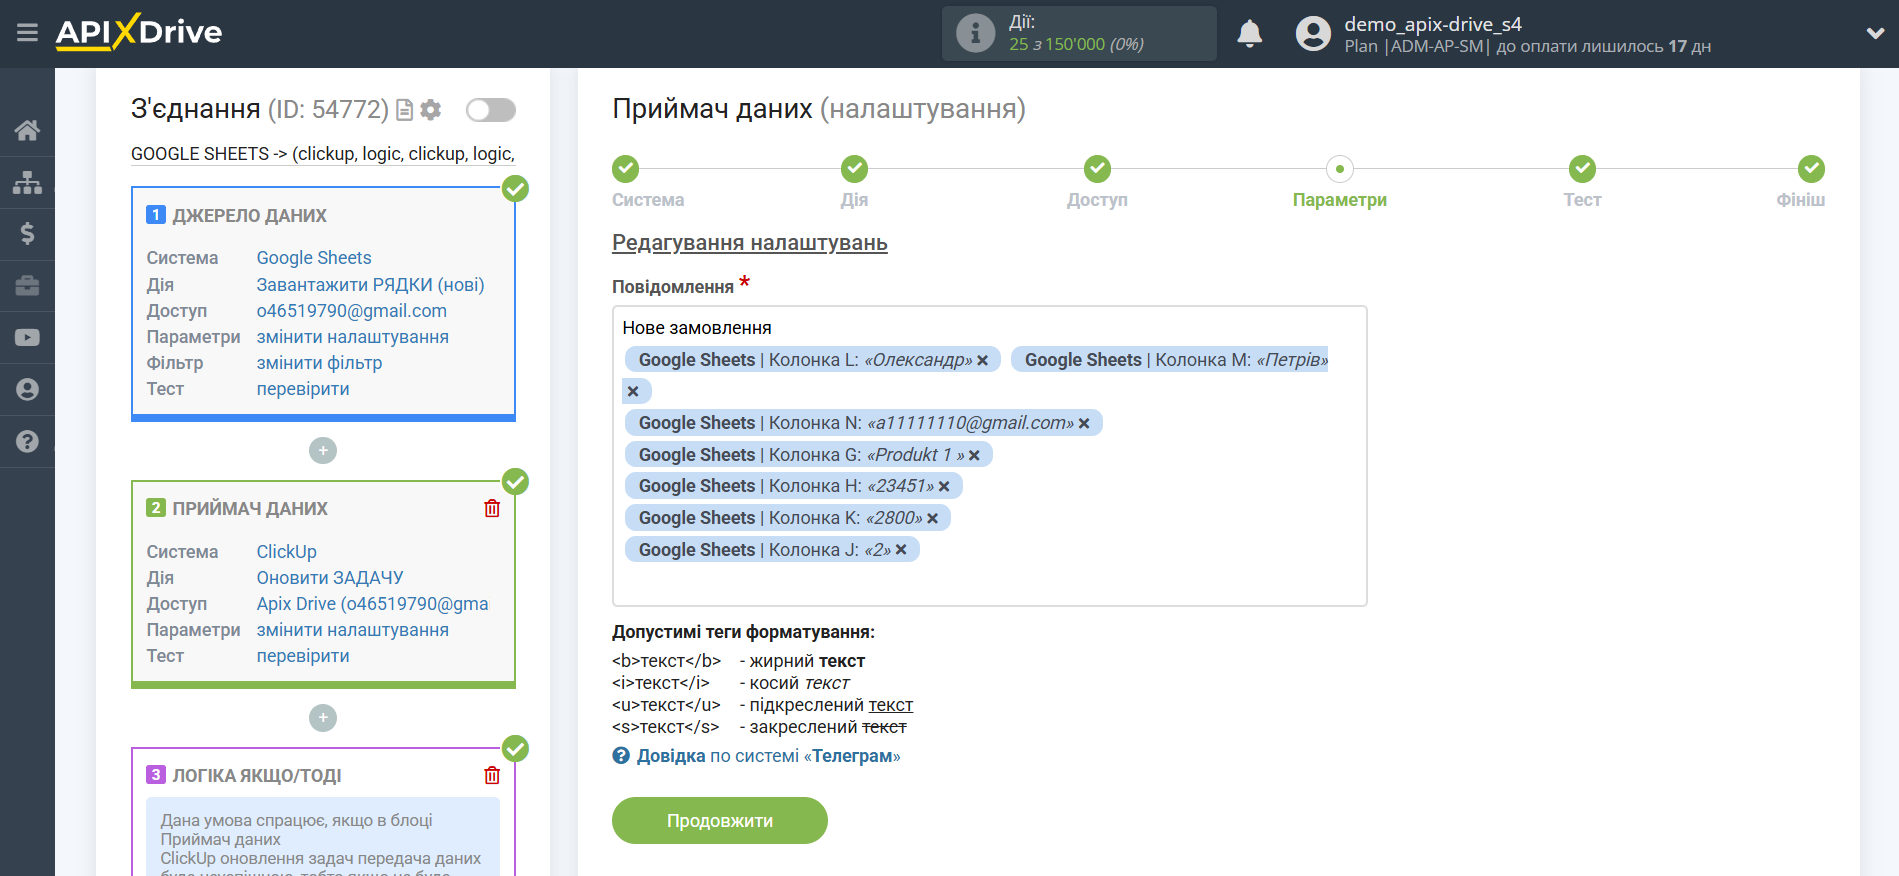The width and height of the screenshot is (1899, 876).
Task: Open notifications bell
Action: point(1249,34)
